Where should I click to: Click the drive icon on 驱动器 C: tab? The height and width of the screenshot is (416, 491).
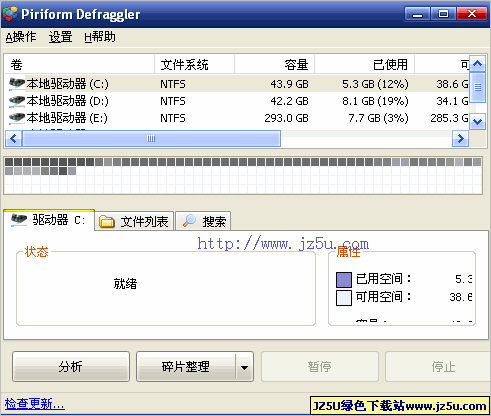[19, 220]
